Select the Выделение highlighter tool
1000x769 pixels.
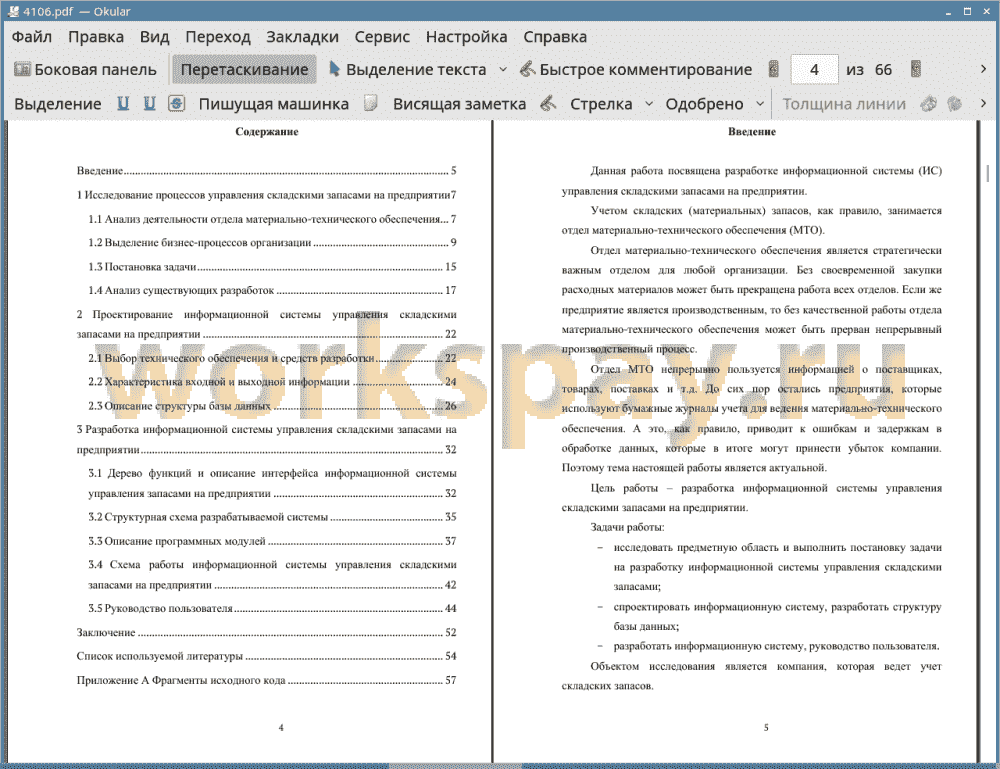tap(57, 104)
